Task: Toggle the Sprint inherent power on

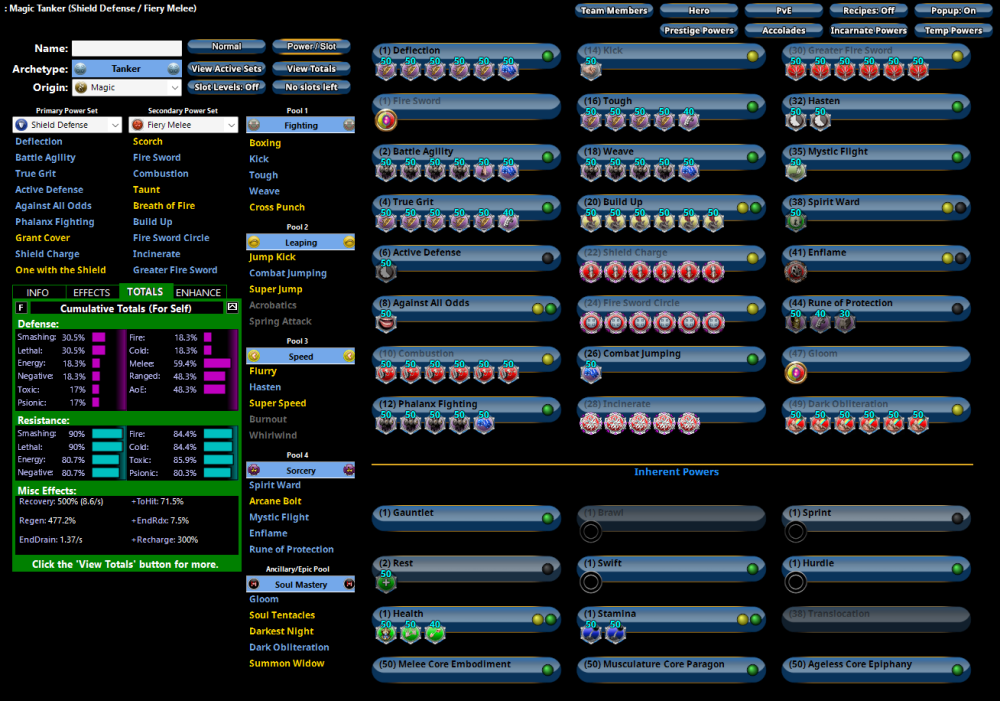Action: [957, 518]
